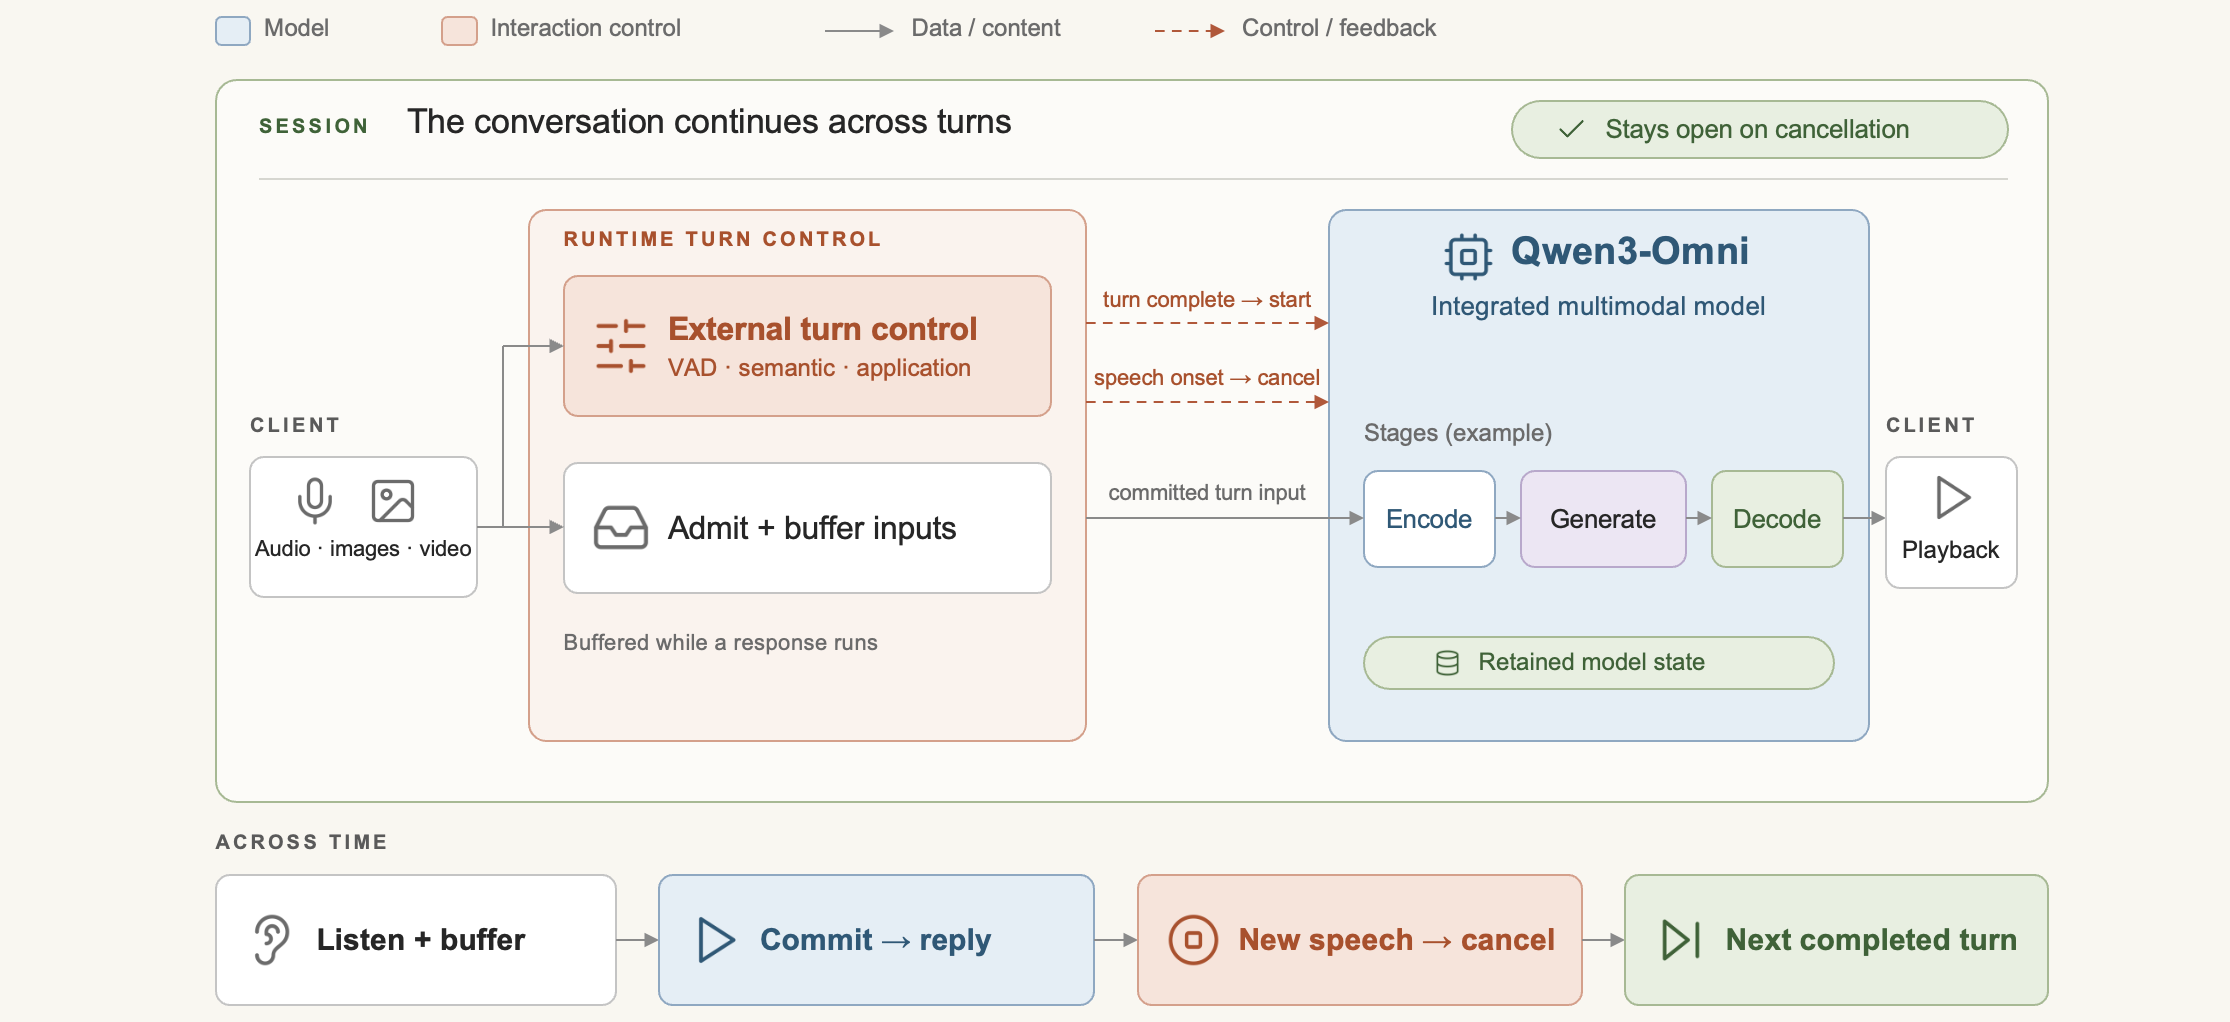Click the image icon beside the microphone
Screen dimensions: 2230x1022
point(393,501)
